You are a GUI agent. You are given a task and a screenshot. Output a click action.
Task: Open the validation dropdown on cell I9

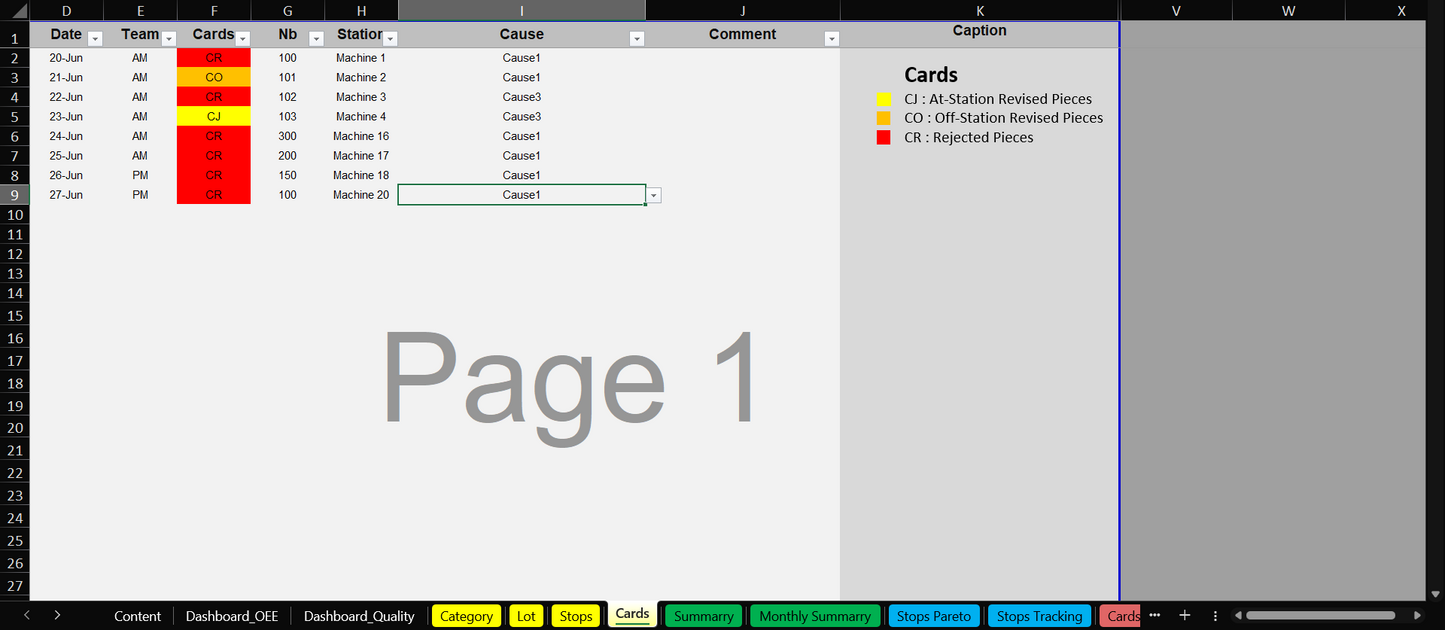[654, 195]
